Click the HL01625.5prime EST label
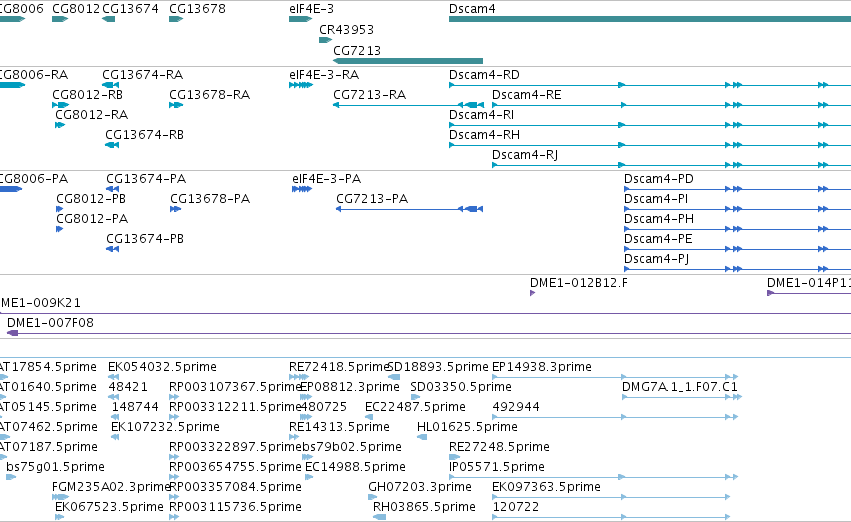This screenshot has width=851, height=522. coord(467,427)
